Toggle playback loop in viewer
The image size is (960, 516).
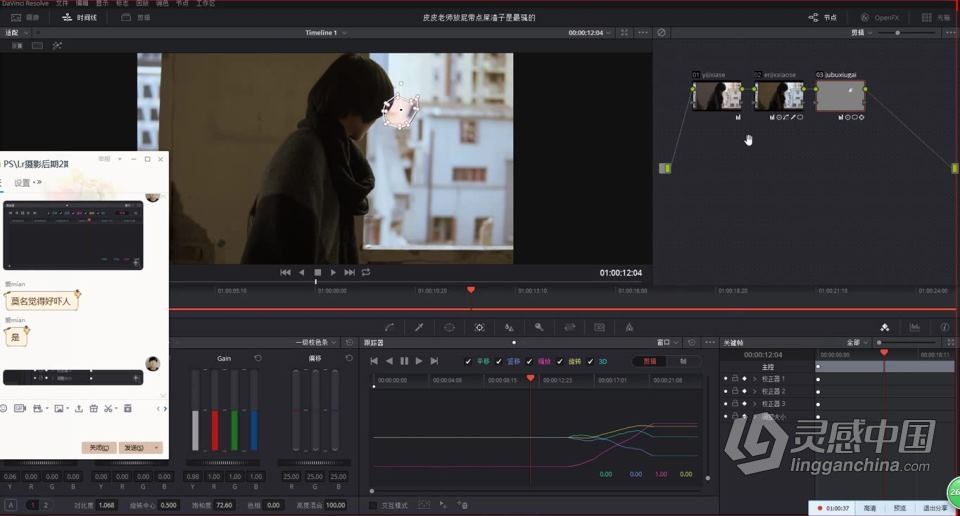(x=366, y=272)
